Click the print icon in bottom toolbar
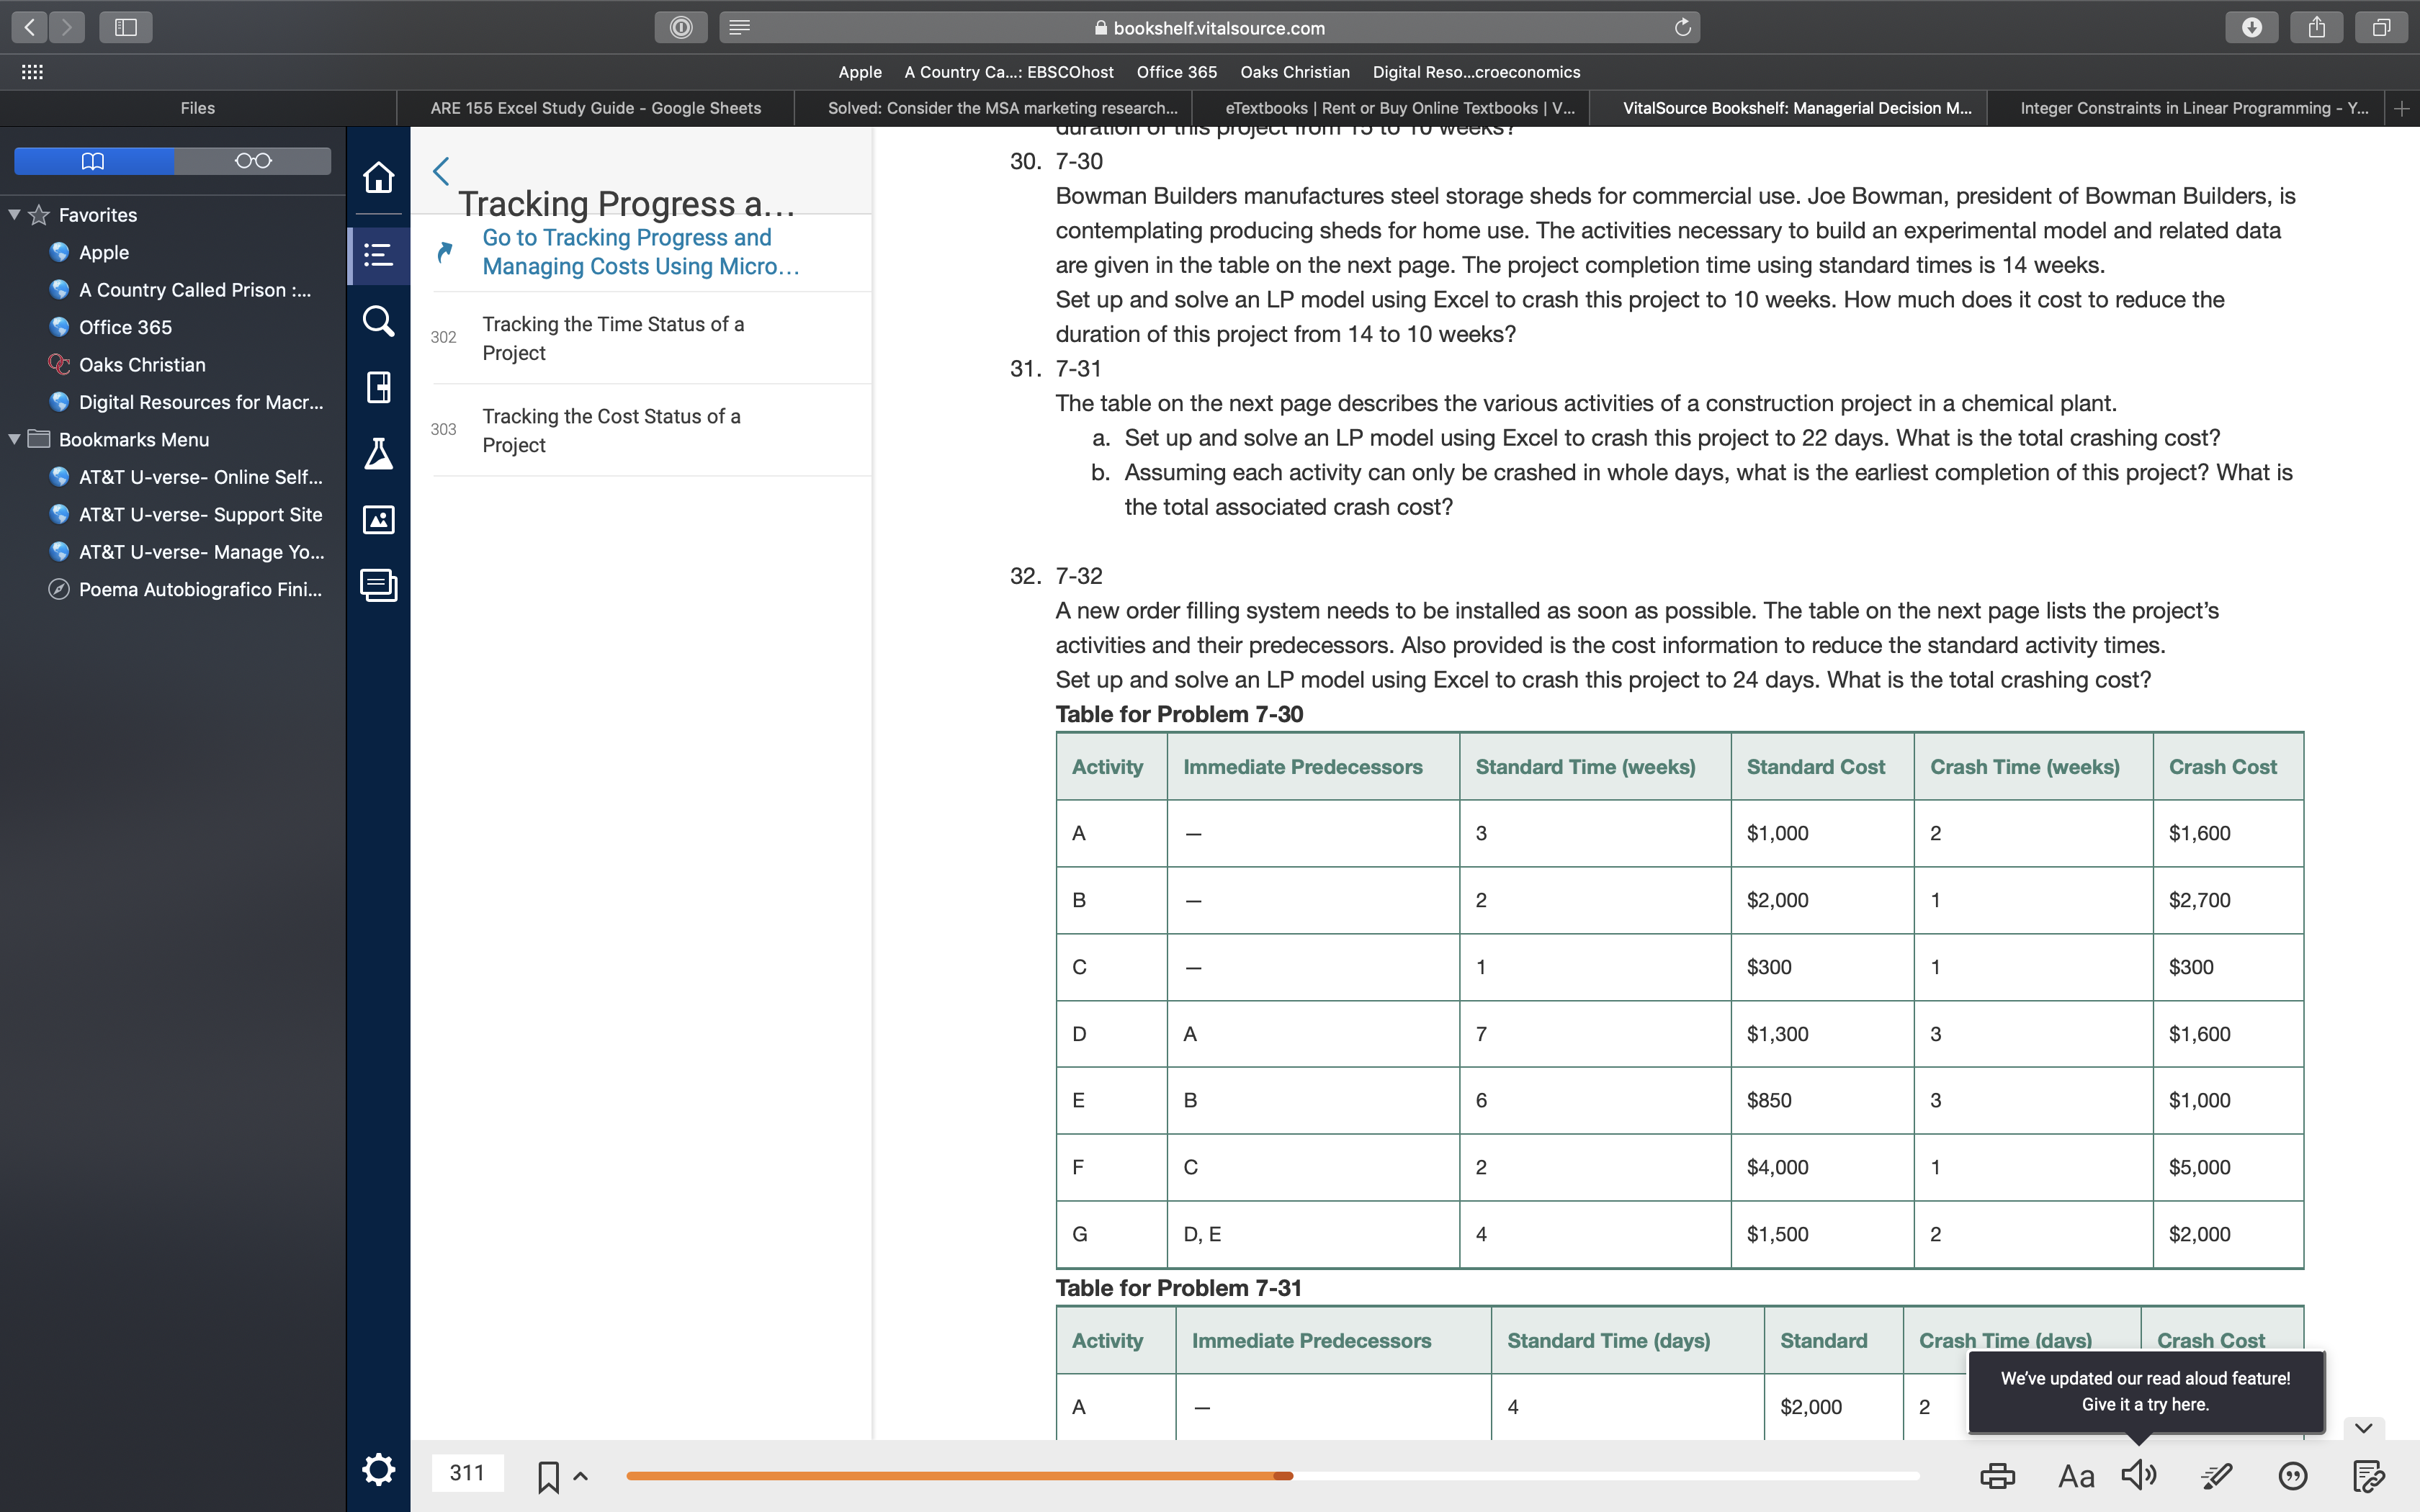The image size is (2420, 1512). tap(2002, 1475)
